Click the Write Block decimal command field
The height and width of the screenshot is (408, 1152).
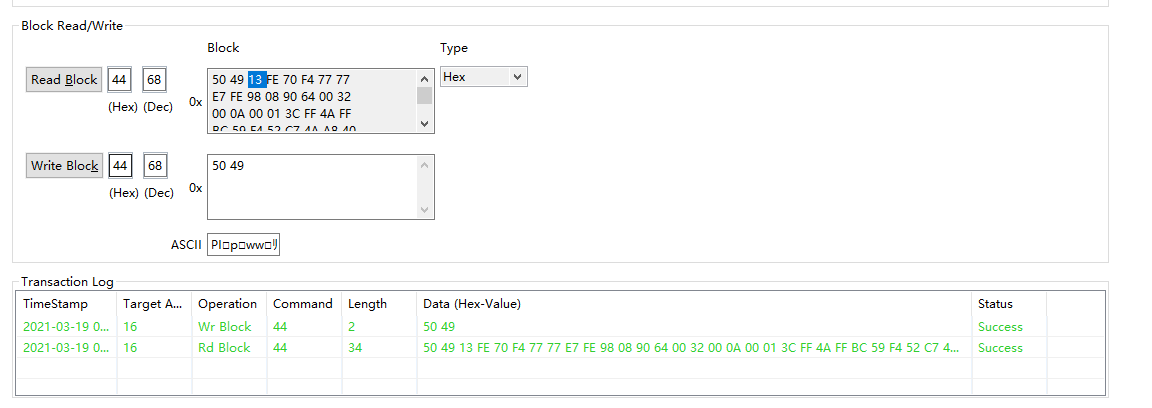coord(154,166)
